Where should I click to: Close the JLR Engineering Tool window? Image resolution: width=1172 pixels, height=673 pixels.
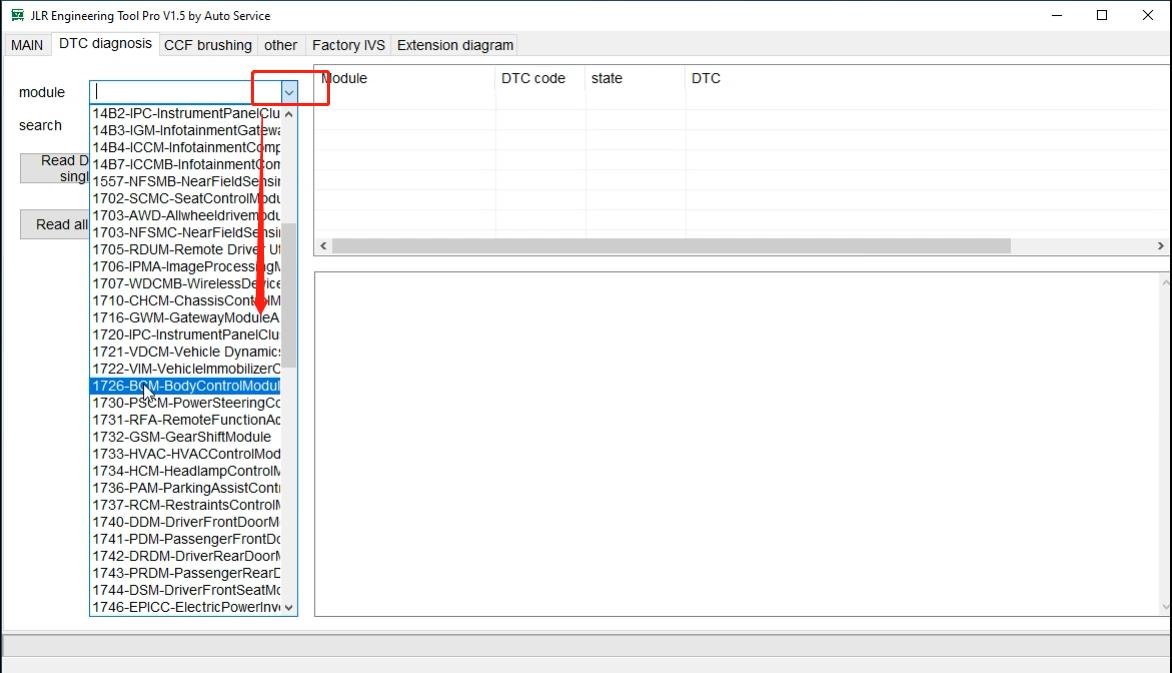click(x=1147, y=15)
